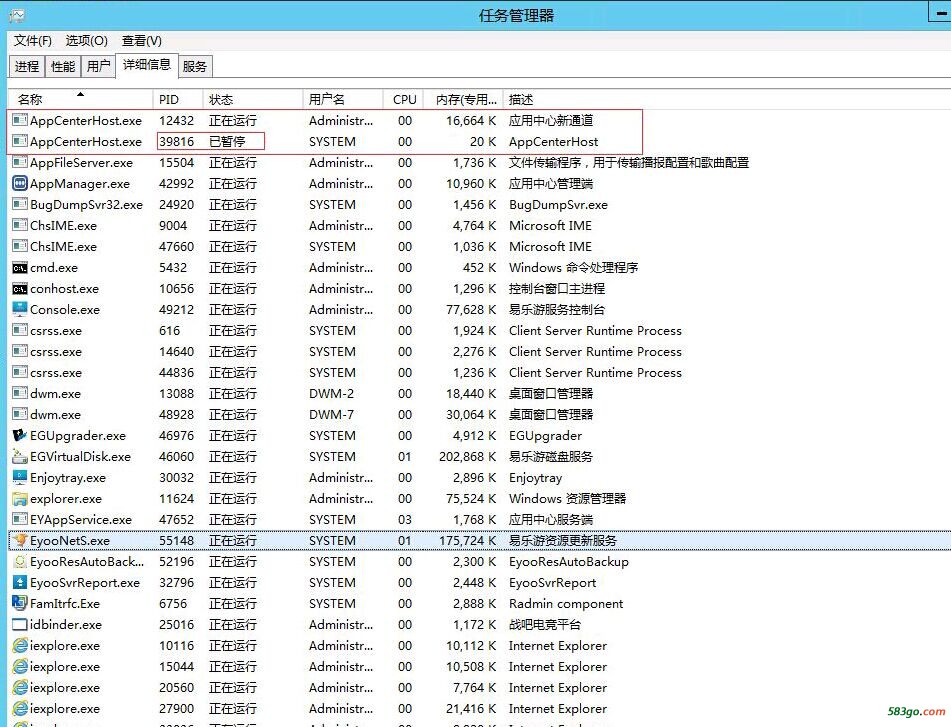
Task: Click the idbinder.exe process icon
Action: tap(20, 625)
